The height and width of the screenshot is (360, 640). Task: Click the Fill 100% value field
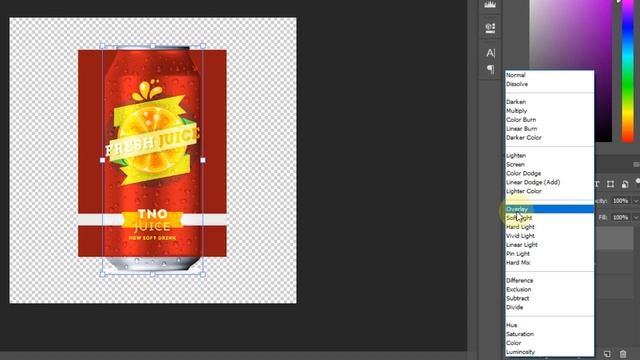[620, 218]
